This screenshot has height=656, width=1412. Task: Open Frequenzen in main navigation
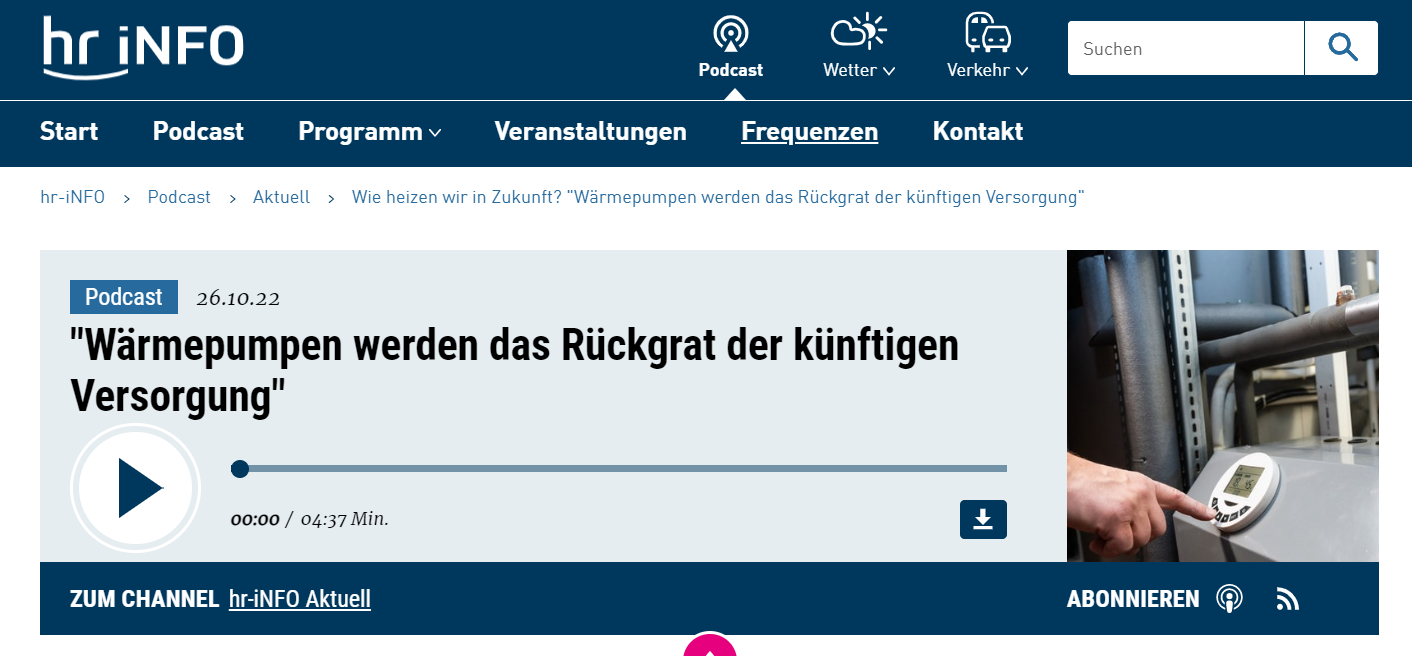[x=810, y=132]
